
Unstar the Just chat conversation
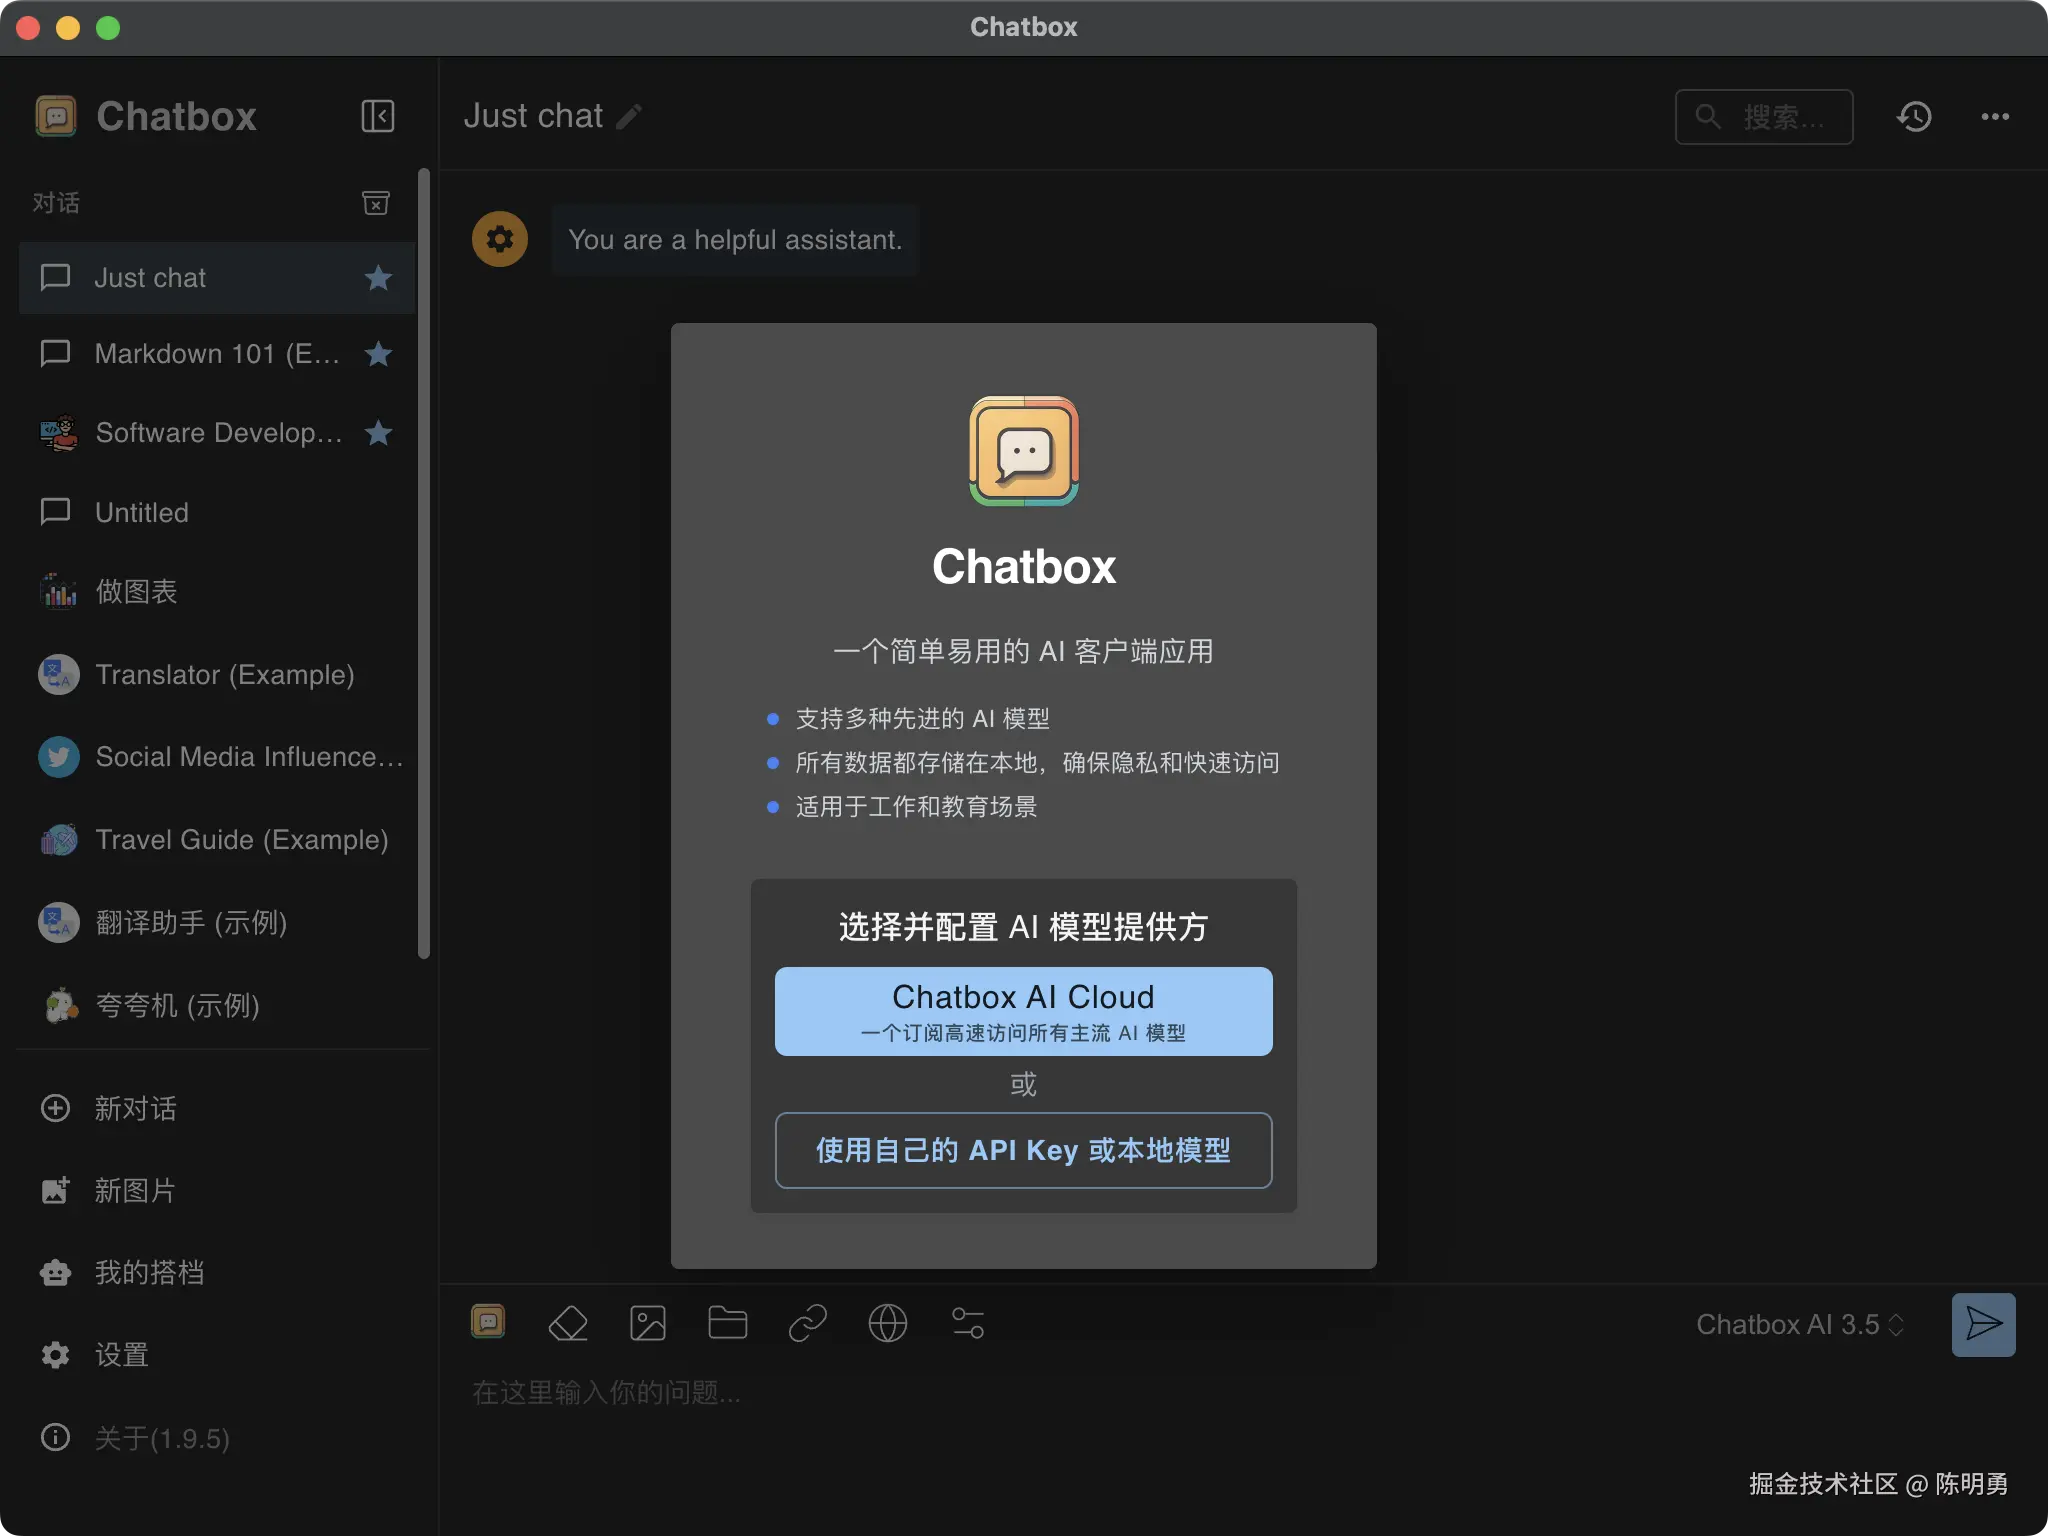tap(378, 277)
